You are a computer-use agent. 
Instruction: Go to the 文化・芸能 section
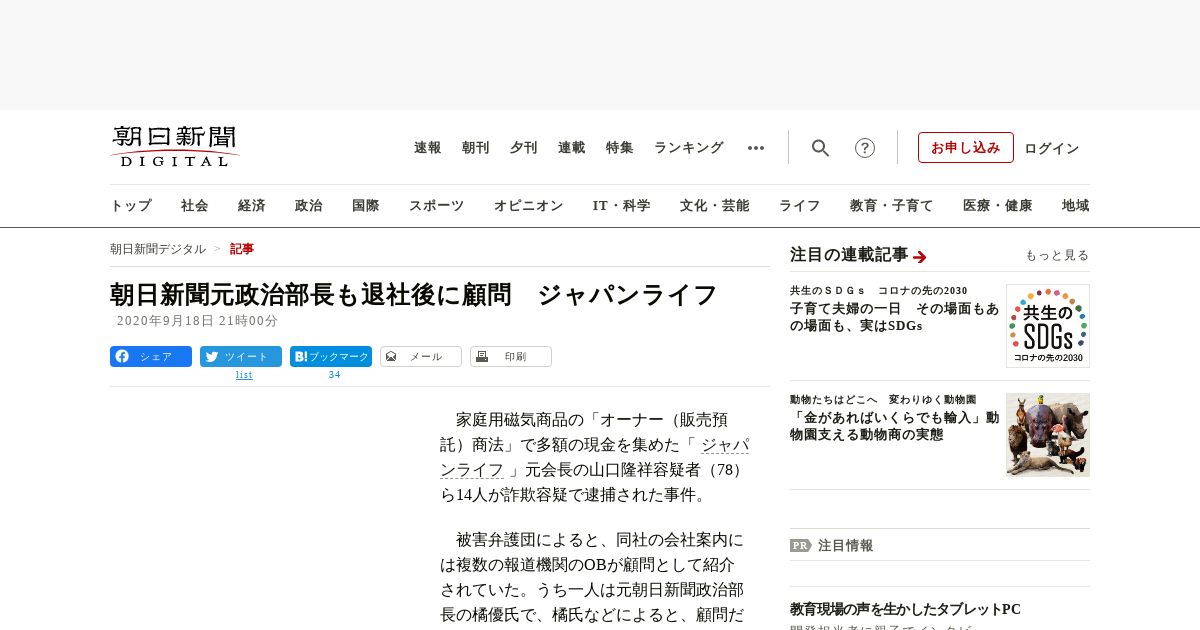pos(715,206)
